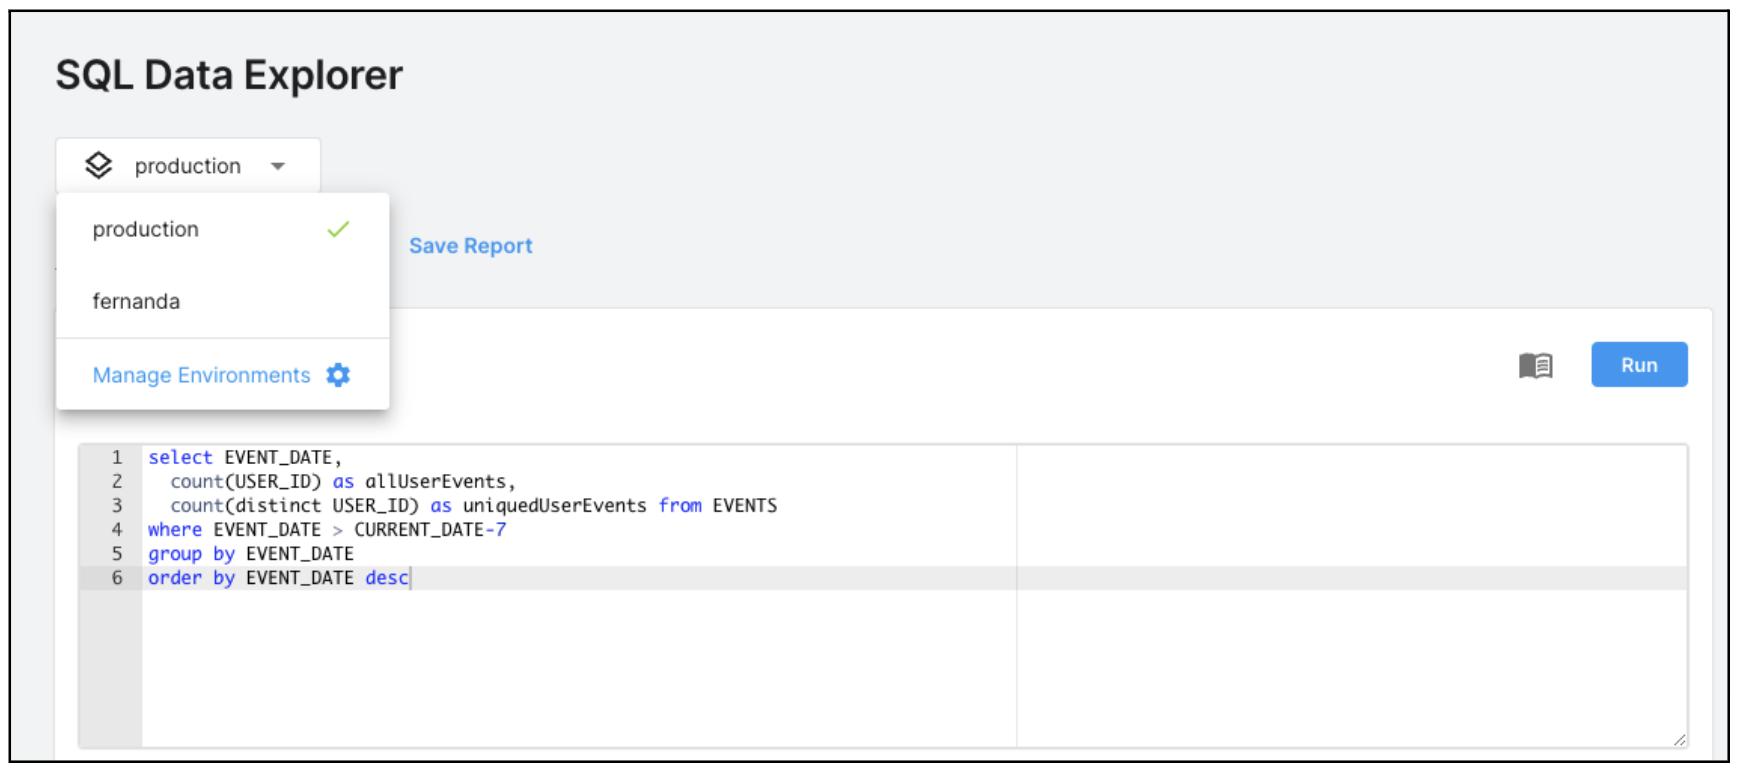Open the Manage Environments link
The height and width of the screenshot is (772, 1740).
[201, 375]
